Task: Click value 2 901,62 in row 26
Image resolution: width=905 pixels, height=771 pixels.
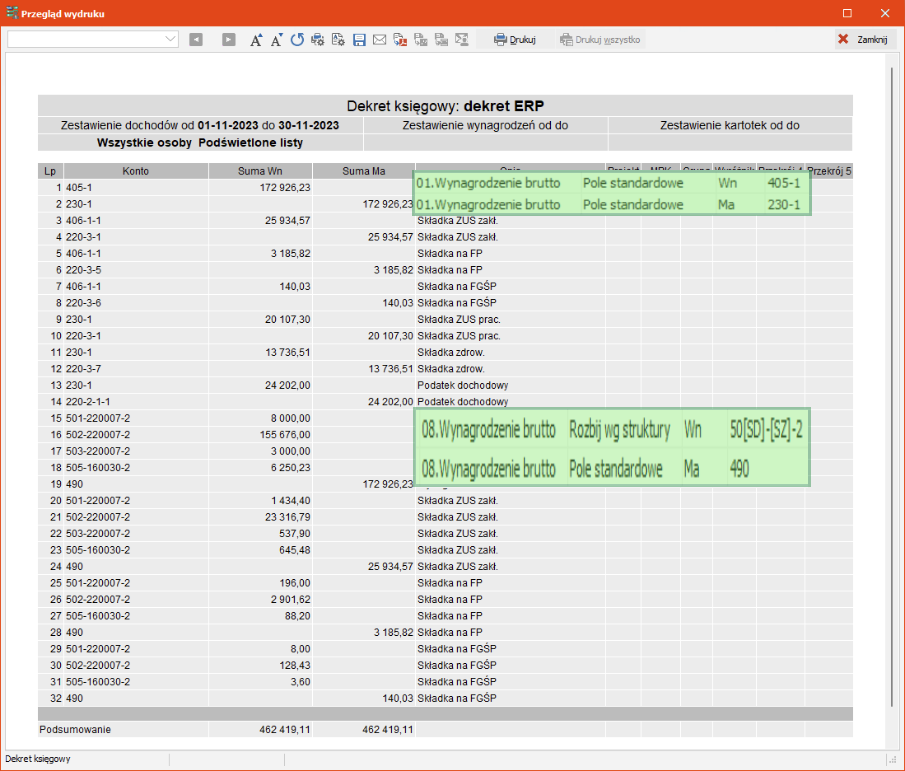Action: coord(290,600)
